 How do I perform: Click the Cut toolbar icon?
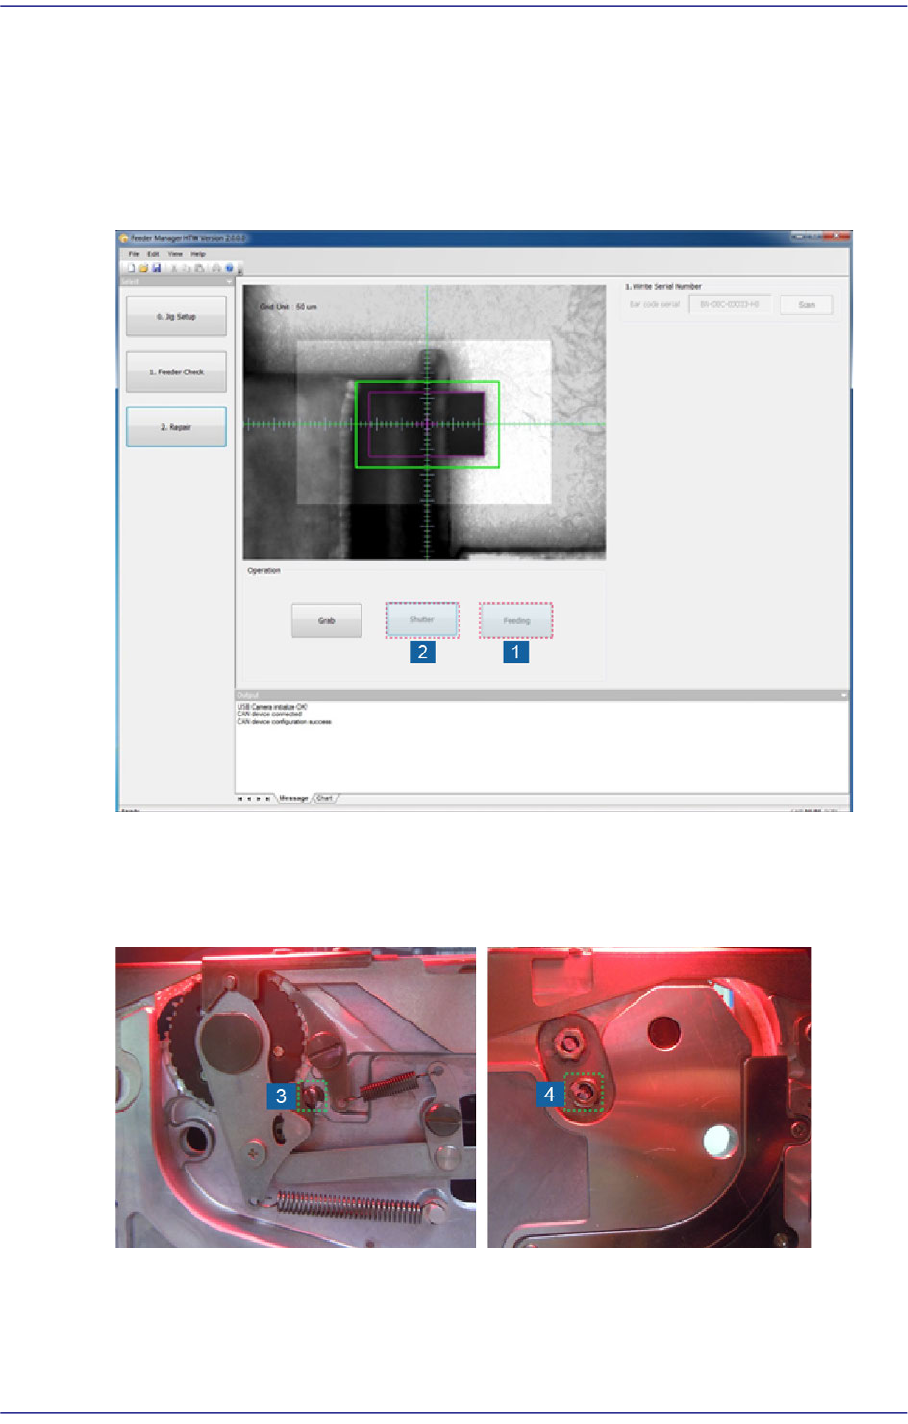[x=174, y=268]
